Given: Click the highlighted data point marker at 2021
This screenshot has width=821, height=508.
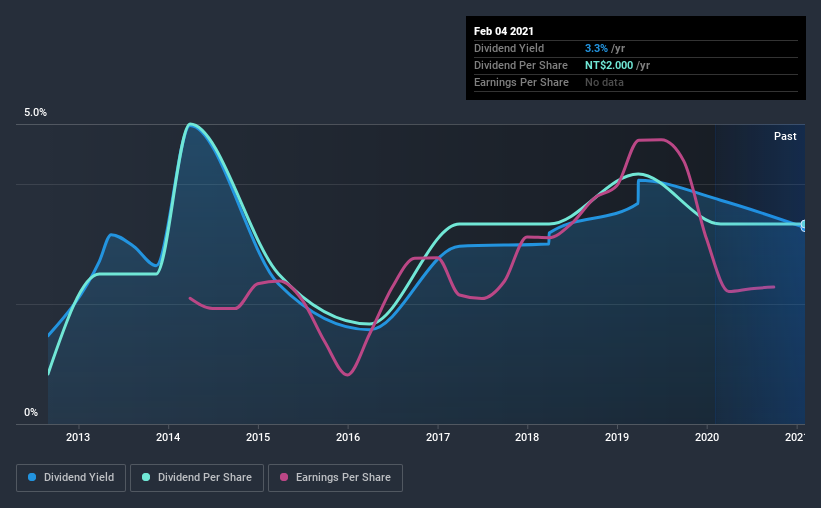Looking at the screenshot, I should pyautogui.click(x=804, y=225).
